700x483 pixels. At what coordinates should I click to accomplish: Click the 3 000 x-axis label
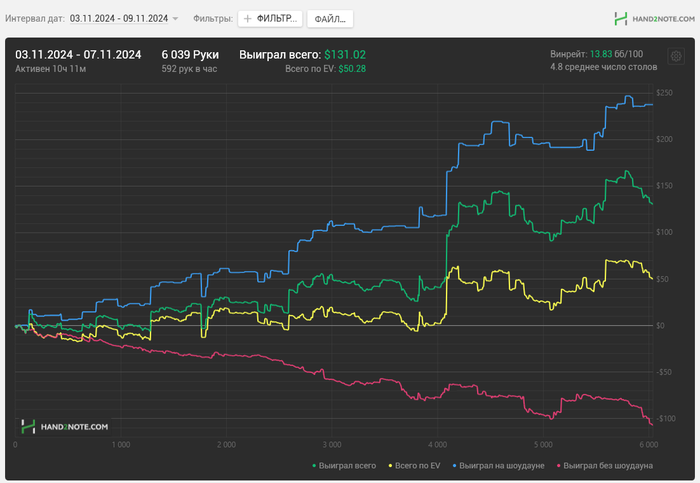point(332,445)
